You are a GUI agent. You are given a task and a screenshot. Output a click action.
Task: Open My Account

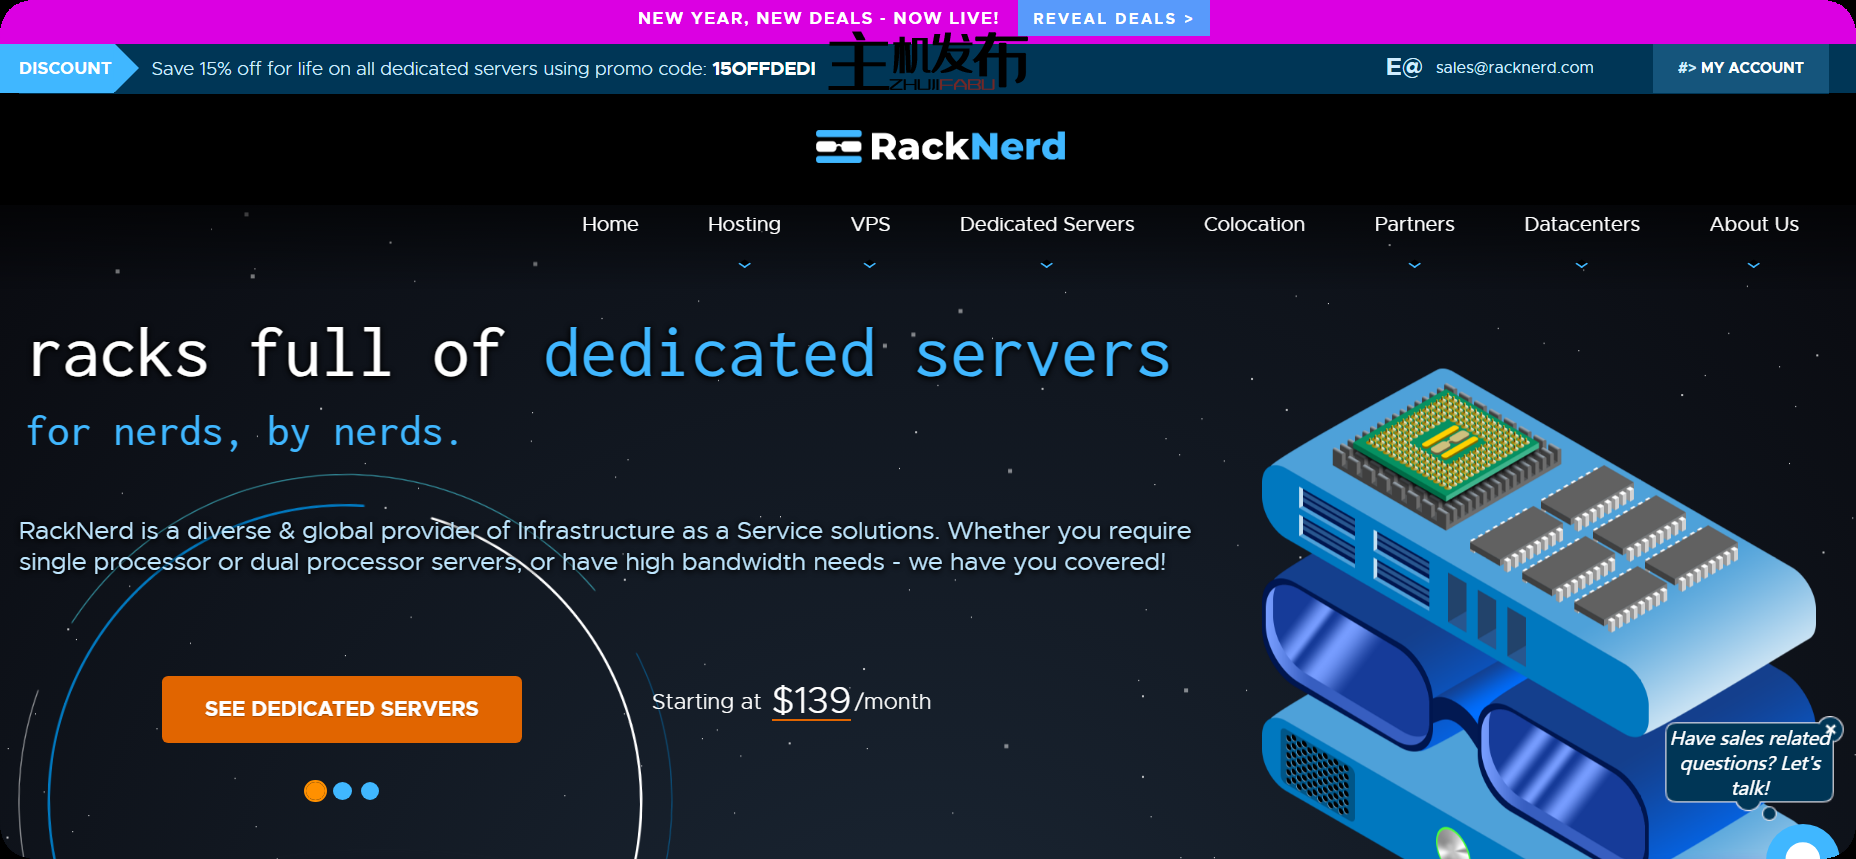1740,68
